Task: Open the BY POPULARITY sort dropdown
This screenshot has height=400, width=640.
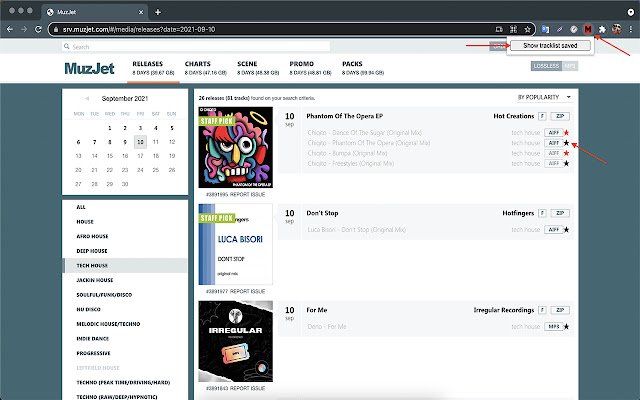Action: pyautogui.click(x=544, y=97)
